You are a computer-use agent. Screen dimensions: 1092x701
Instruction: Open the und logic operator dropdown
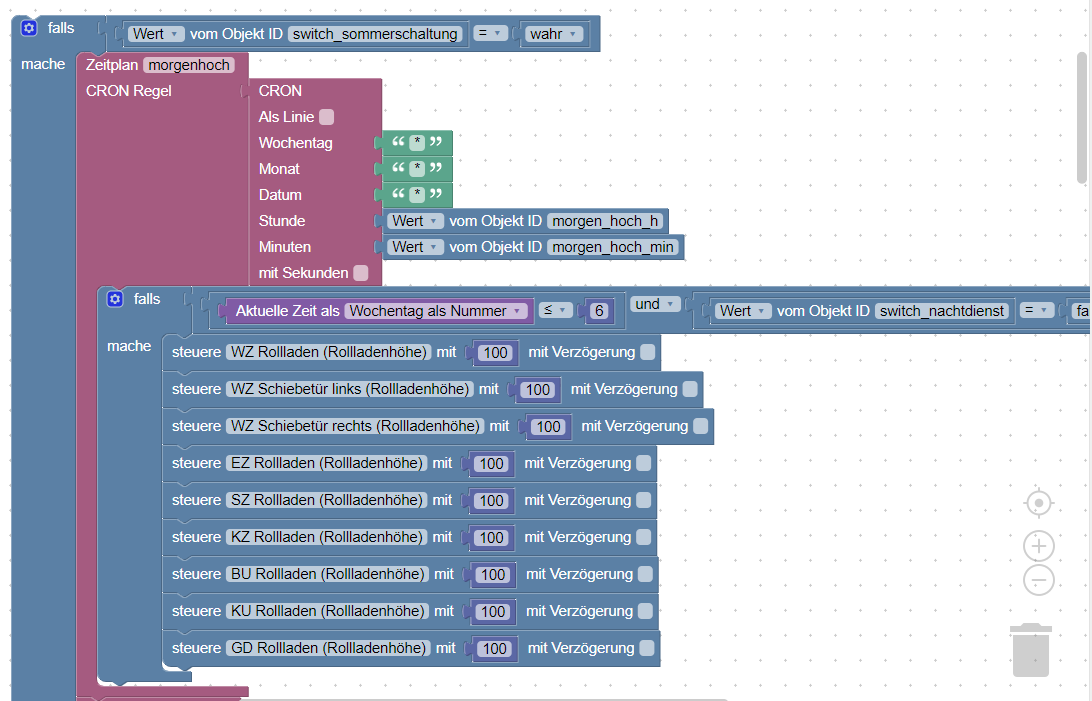click(x=655, y=304)
